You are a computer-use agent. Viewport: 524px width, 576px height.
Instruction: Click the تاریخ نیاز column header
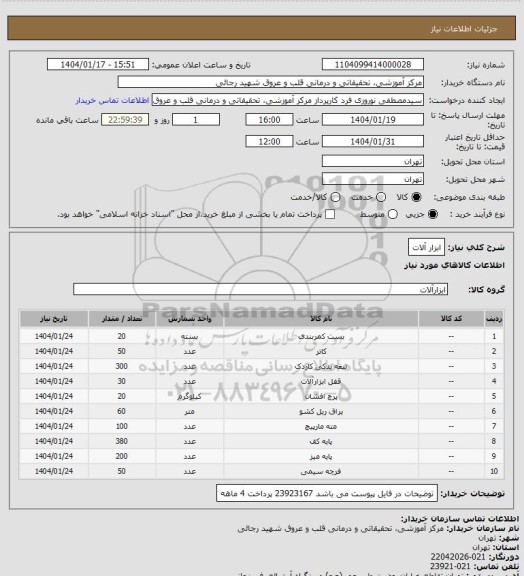click(54, 318)
